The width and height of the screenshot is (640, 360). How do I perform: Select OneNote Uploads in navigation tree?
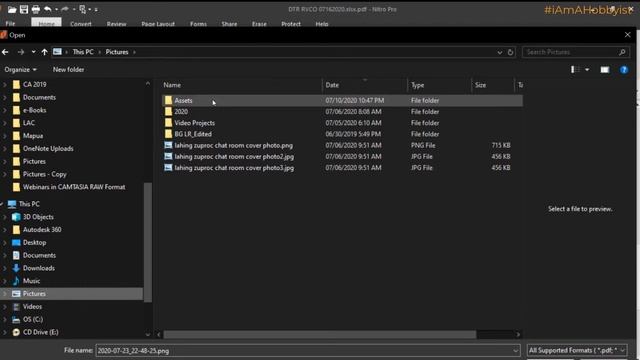coord(48,149)
